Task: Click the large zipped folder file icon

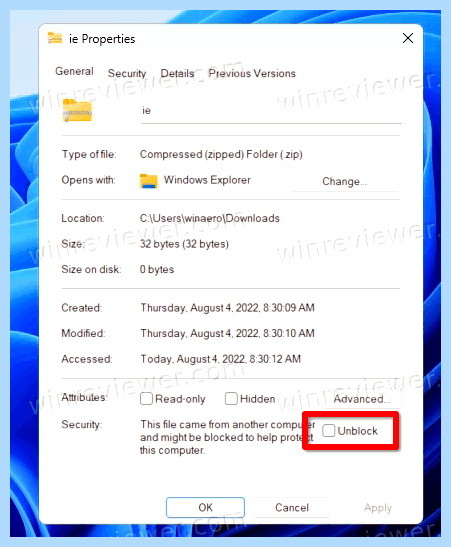Action: coord(77,111)
